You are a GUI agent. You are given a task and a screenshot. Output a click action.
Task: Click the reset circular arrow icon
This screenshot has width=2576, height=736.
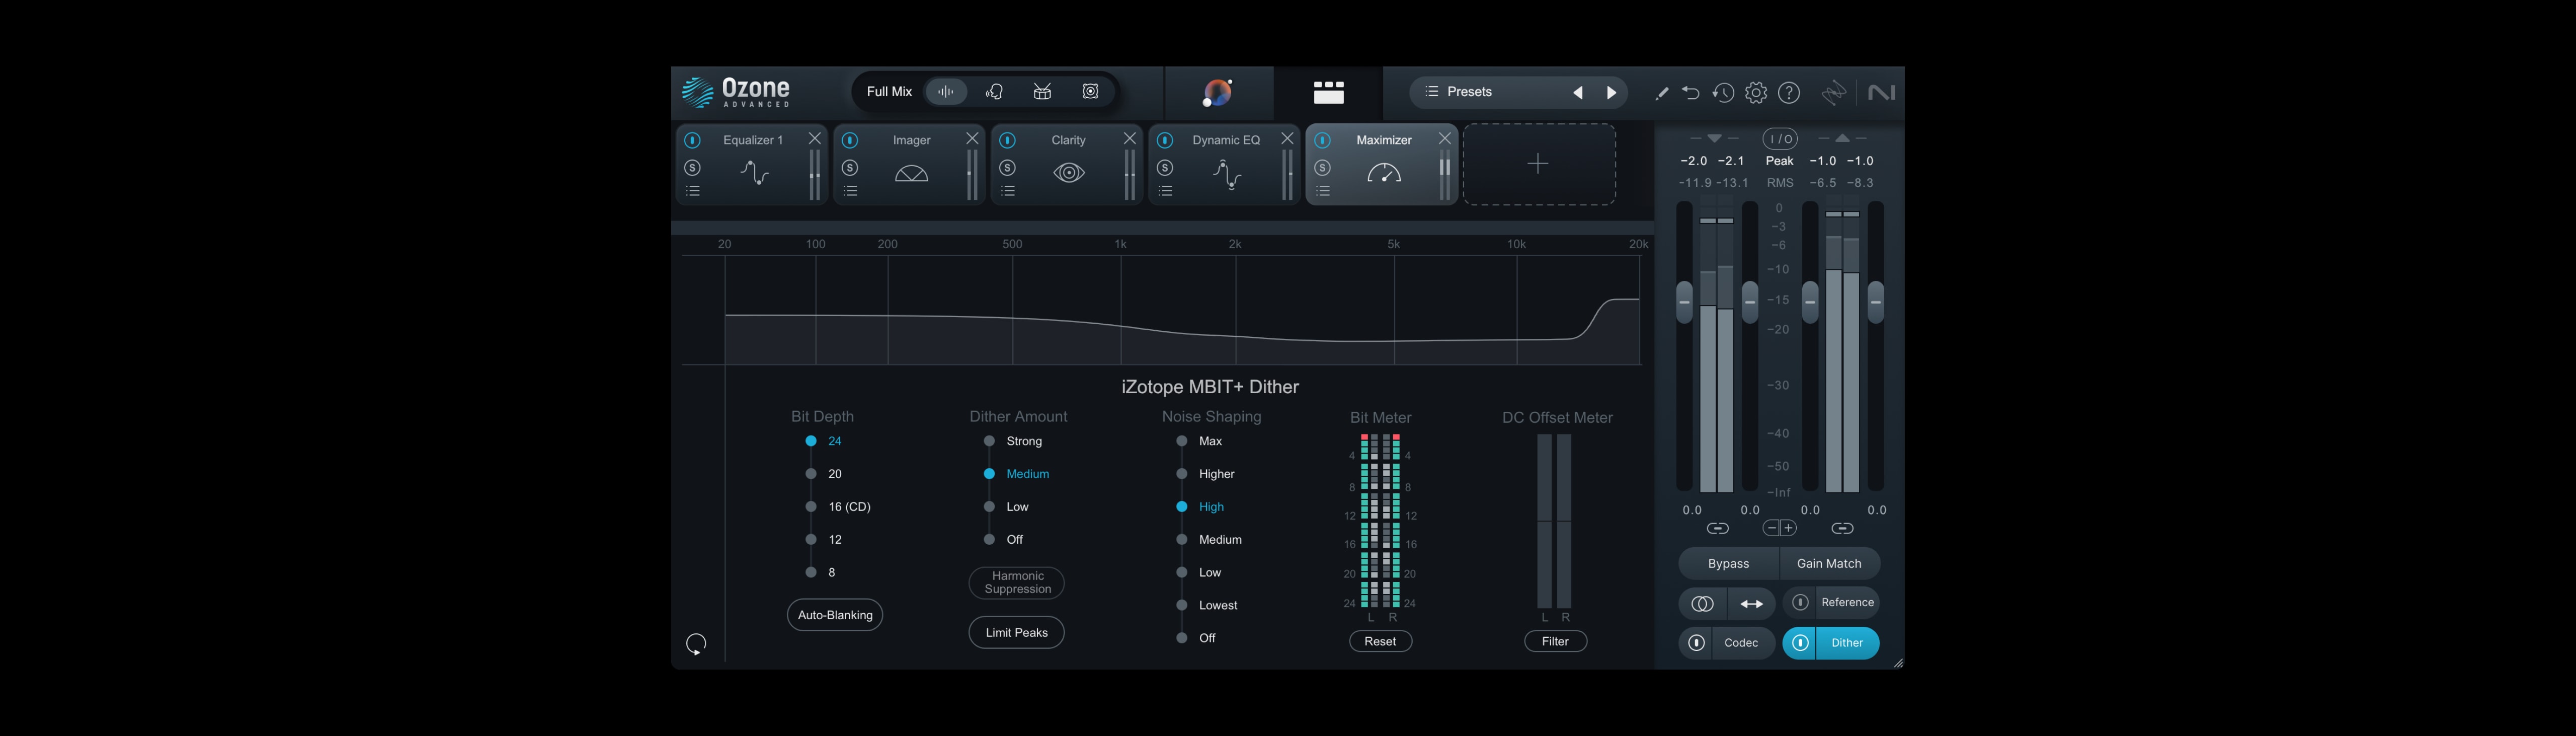[x=696, y=644]
